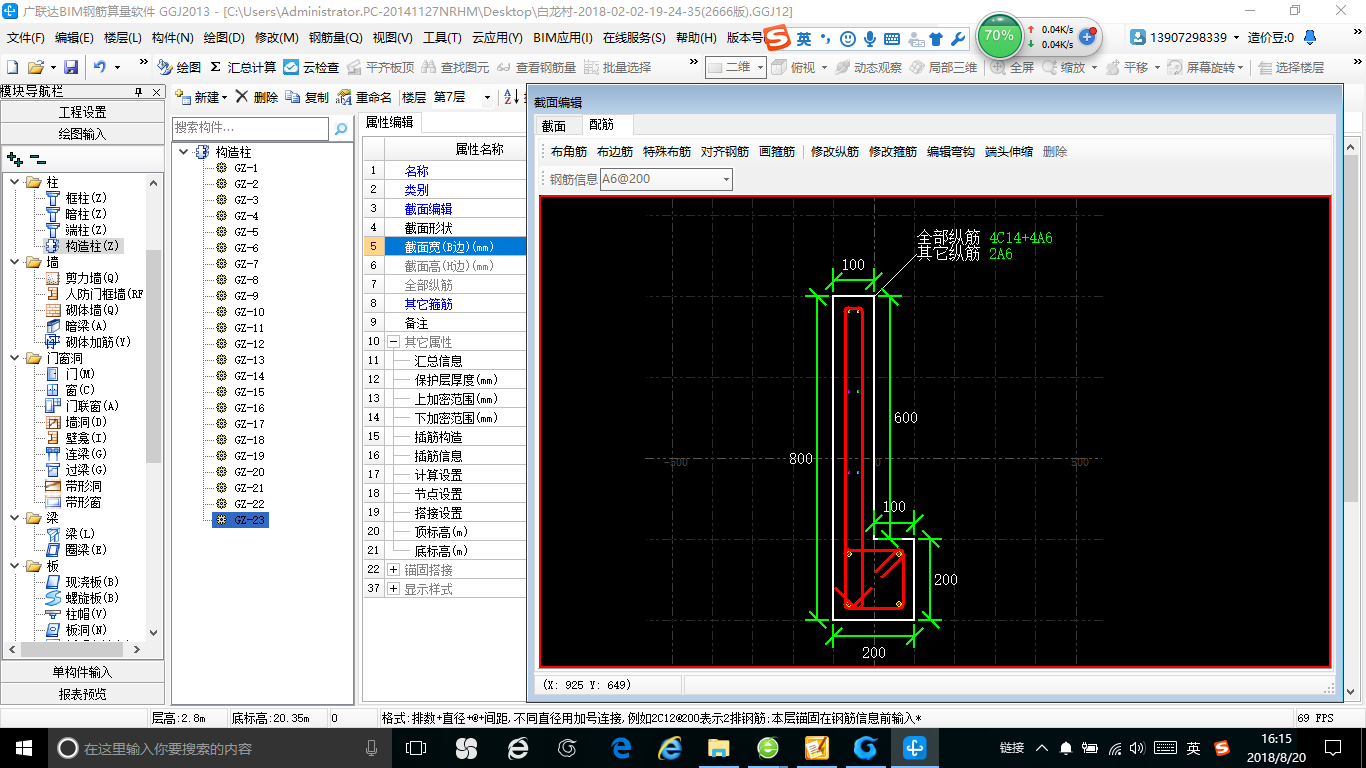Open File Explorer from the taskbar
1366x768 pixels.
(x=718, y=747)
